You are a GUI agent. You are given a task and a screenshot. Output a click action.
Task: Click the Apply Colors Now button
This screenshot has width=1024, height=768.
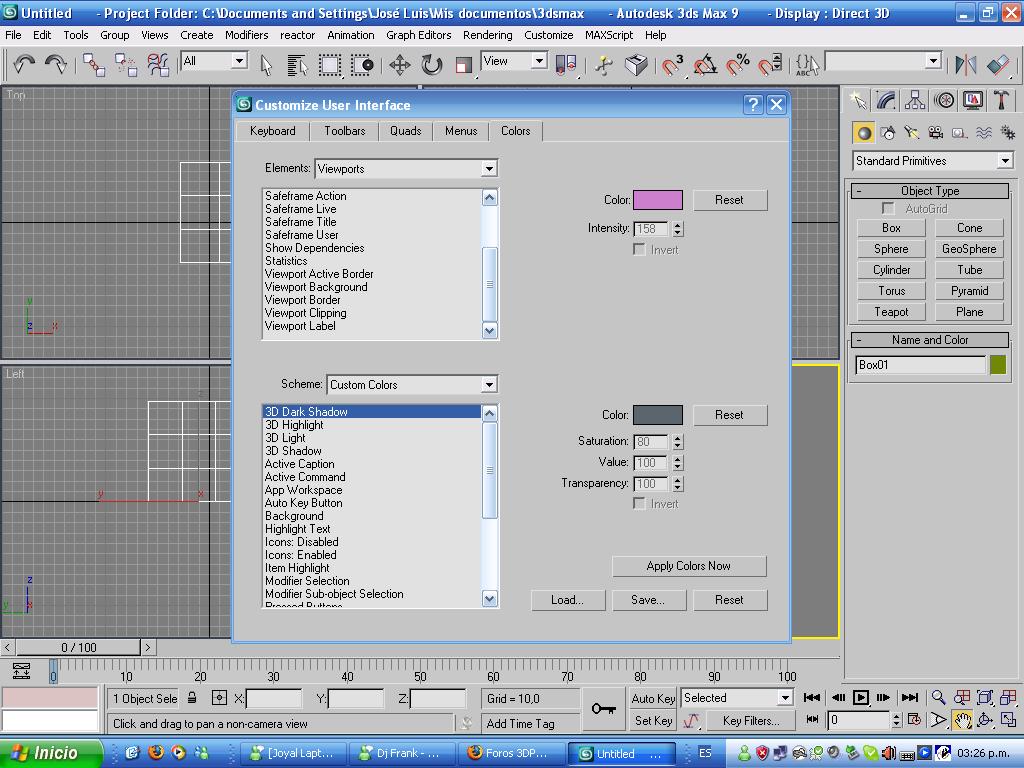689,566
